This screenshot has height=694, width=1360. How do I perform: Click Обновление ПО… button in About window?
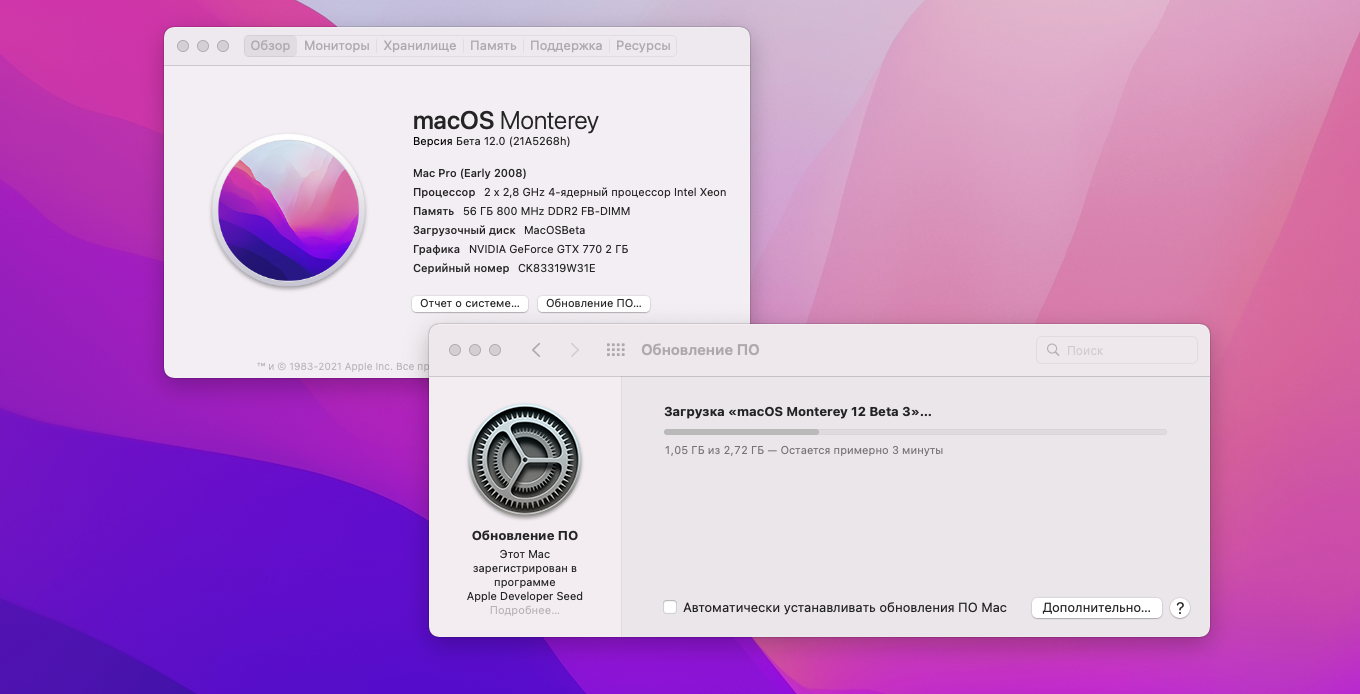tap(594, 303)
